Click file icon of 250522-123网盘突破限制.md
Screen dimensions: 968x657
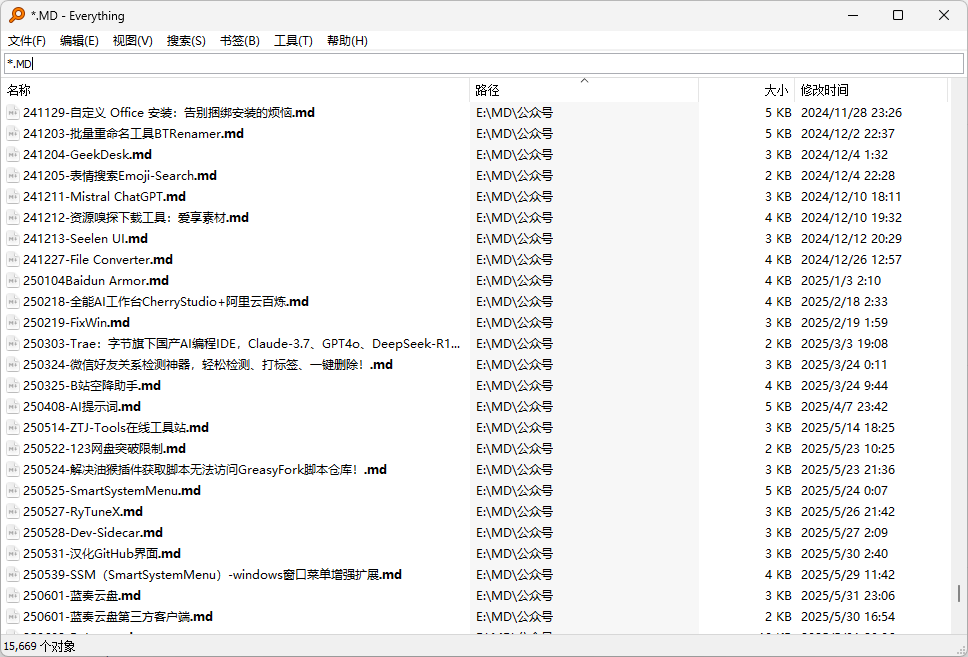point(12,448)
